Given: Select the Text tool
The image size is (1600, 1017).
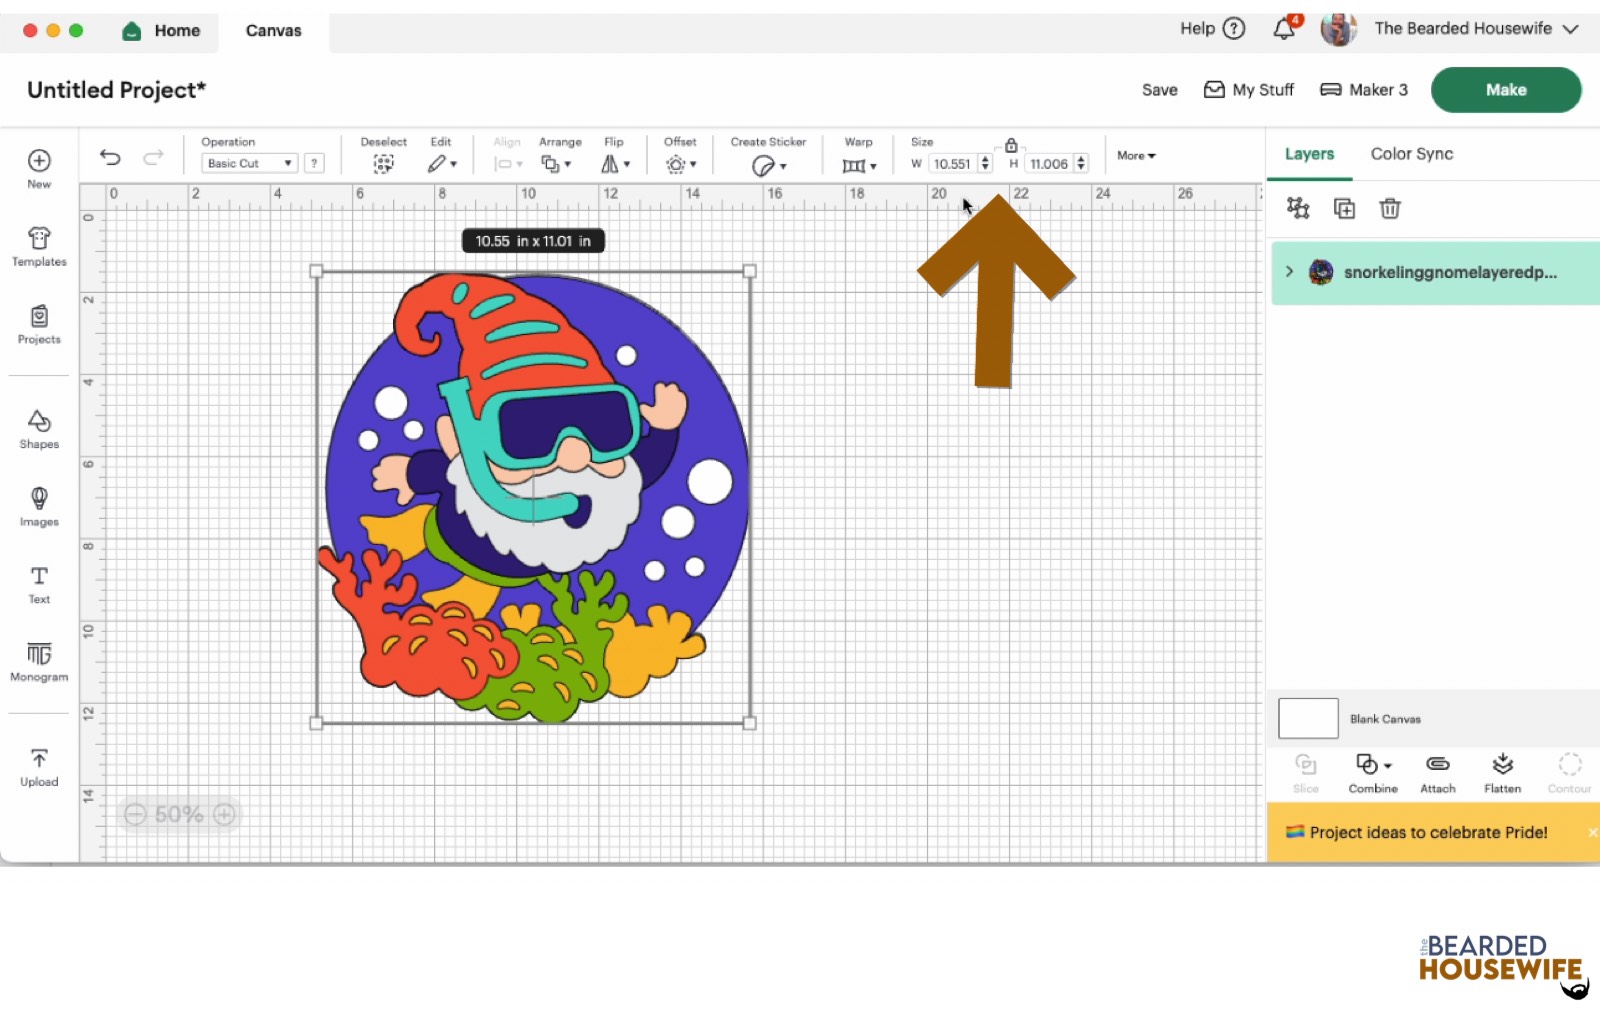Looking at the screenshot, I should [39, 584].
